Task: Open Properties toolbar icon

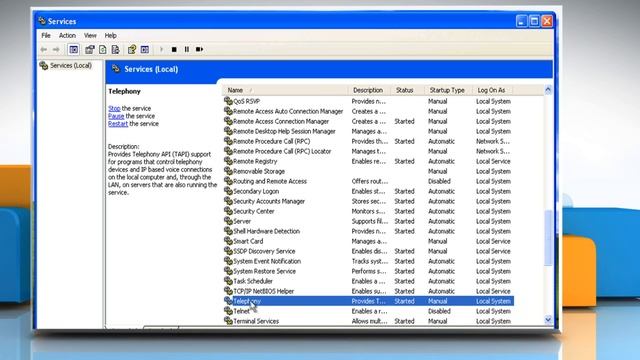Action: click(90, 49)
